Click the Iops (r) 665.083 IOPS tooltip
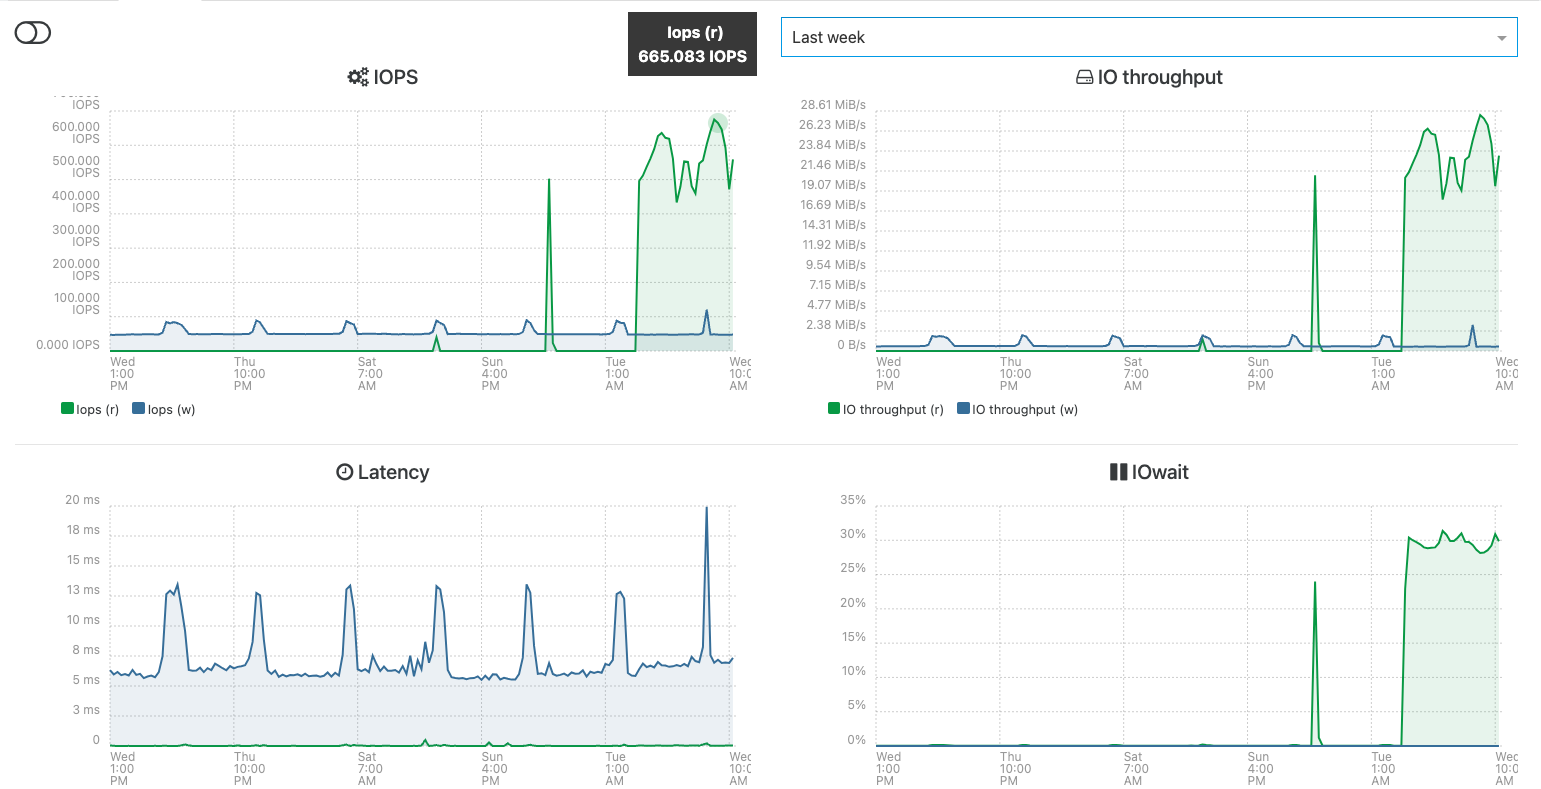This screenshot has height=789, width=1541. click(x=692, y=45)
